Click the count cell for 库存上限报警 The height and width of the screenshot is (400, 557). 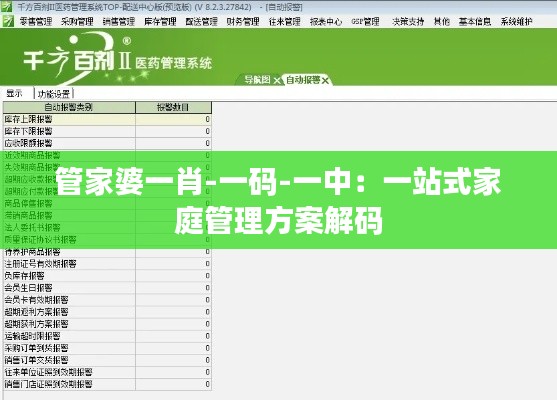[x=173, y=119]
